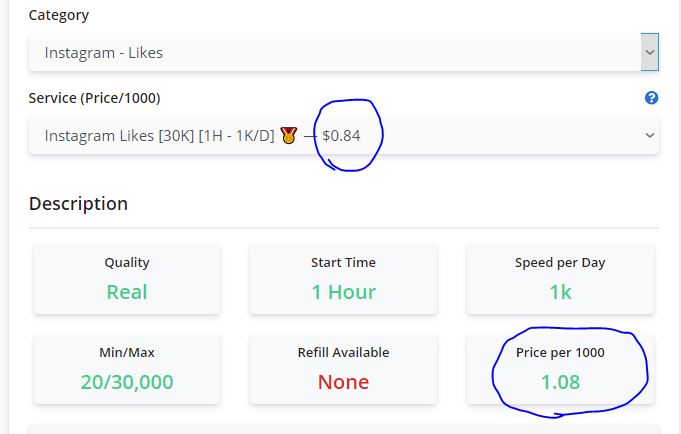Click the Price per 1000 value 1.08

[x=560, y=382]
